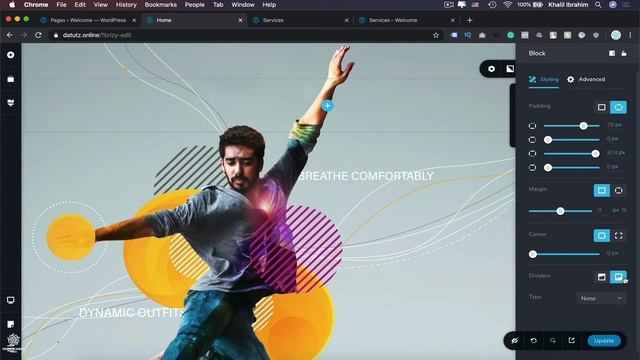
Task: Open the divider Type dropdown showing None
Action: pos(601,298)
